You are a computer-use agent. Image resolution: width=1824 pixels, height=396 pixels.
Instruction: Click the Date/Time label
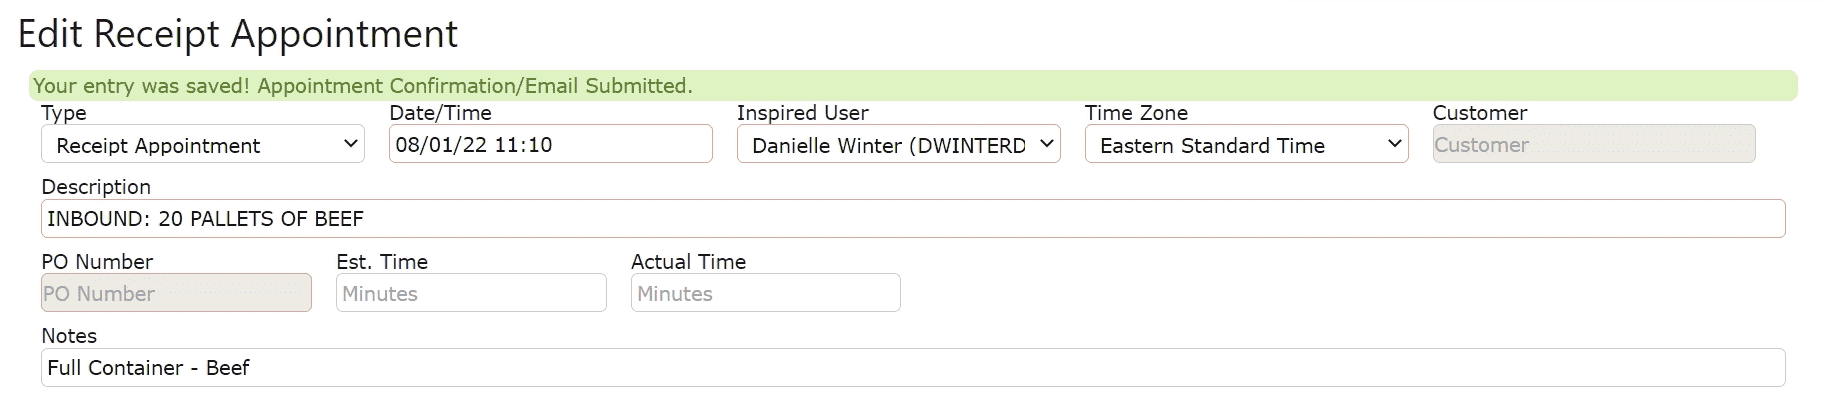click(440, 113)
